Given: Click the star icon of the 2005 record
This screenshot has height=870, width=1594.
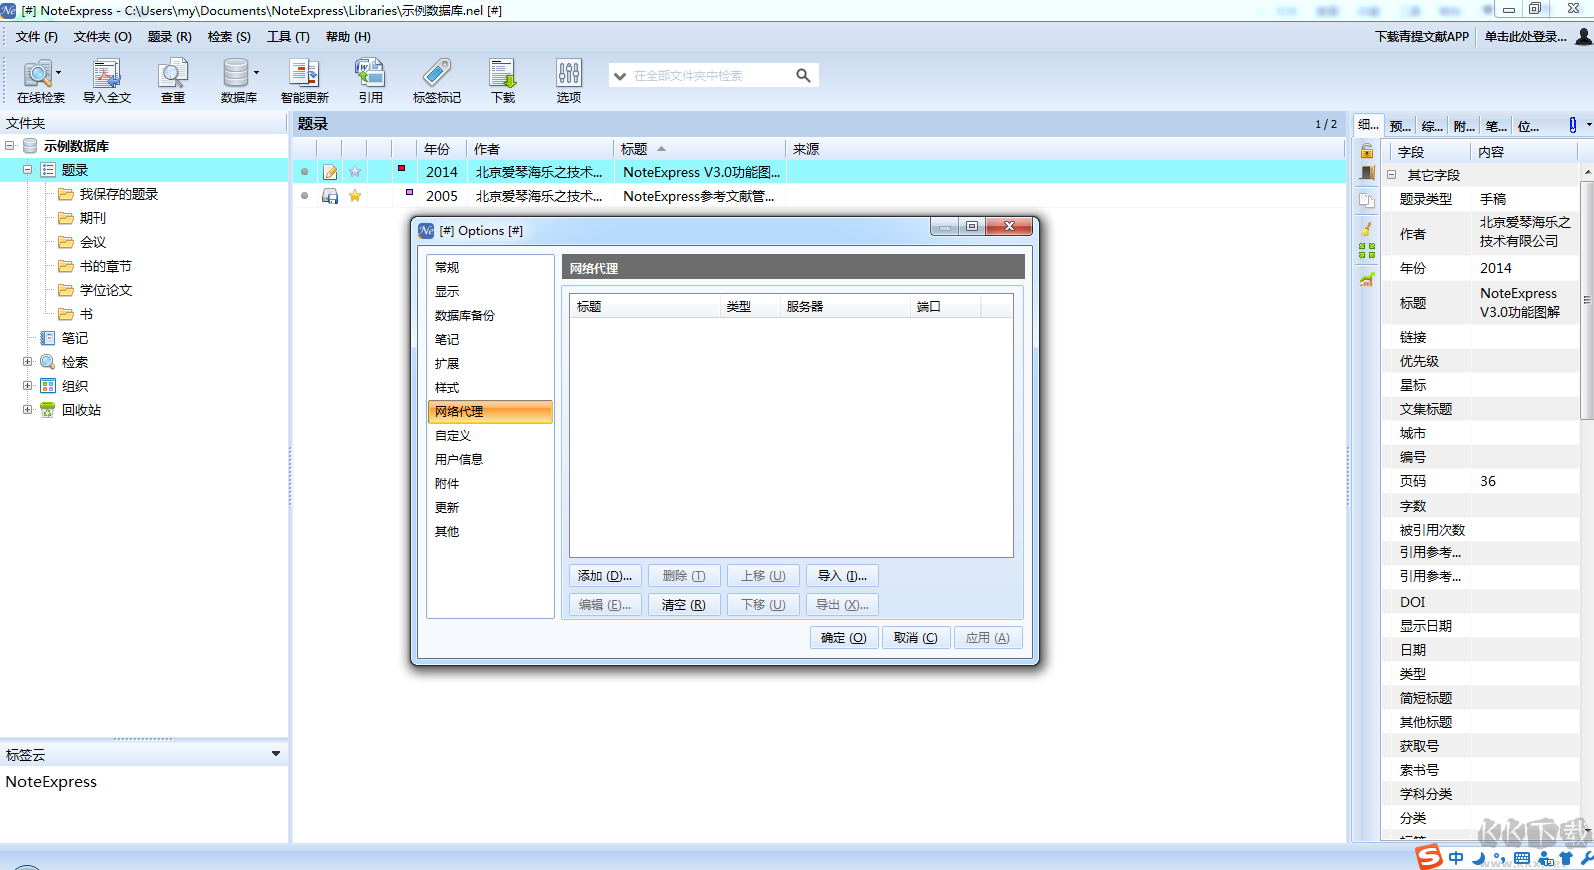Looking at the screenshot, I should [x=355, y=196].
